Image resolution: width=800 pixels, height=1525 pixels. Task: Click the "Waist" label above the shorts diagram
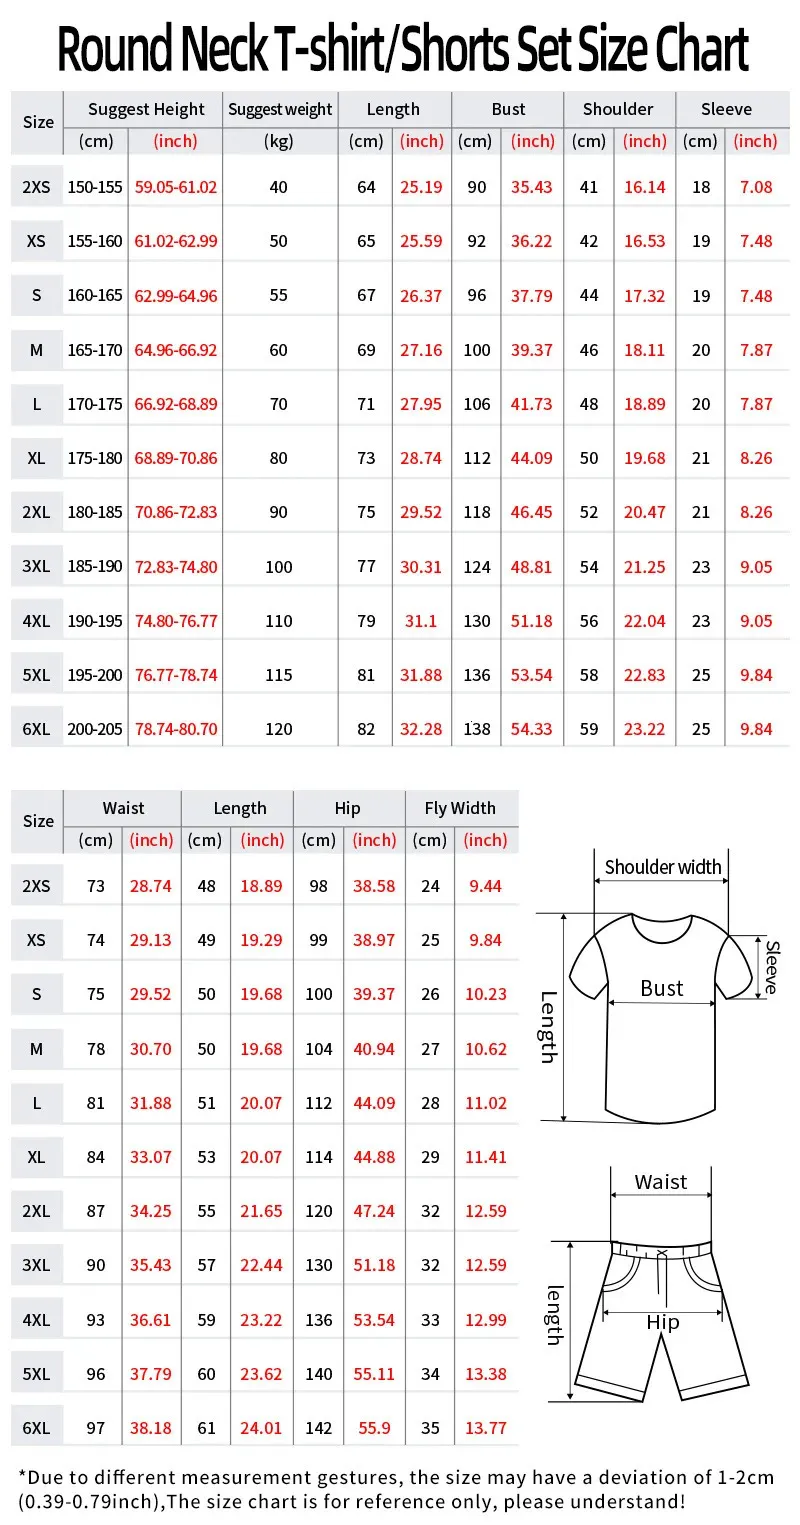(661, 1182)
